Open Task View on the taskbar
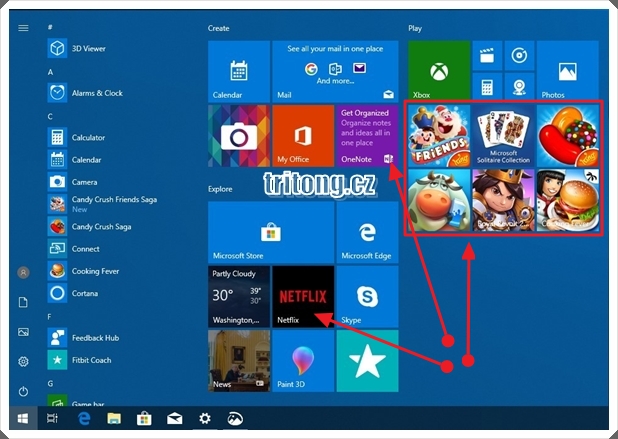Viewport: 618px width, 439px height. (52, 419)
